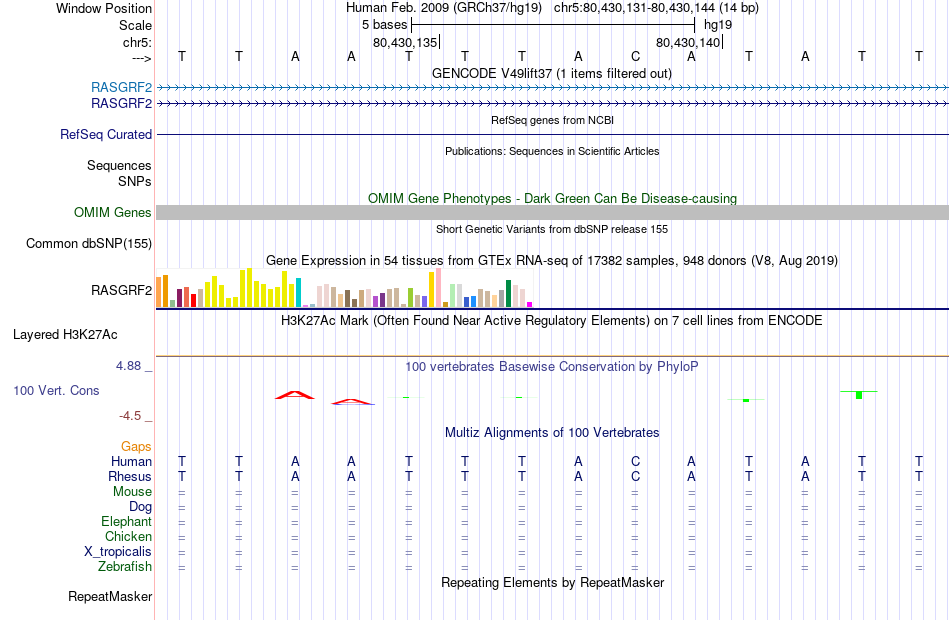950x620 pixels.
Task: Select the Rhesus species row label
Action: pyautogui.click(x=130, y=476)
